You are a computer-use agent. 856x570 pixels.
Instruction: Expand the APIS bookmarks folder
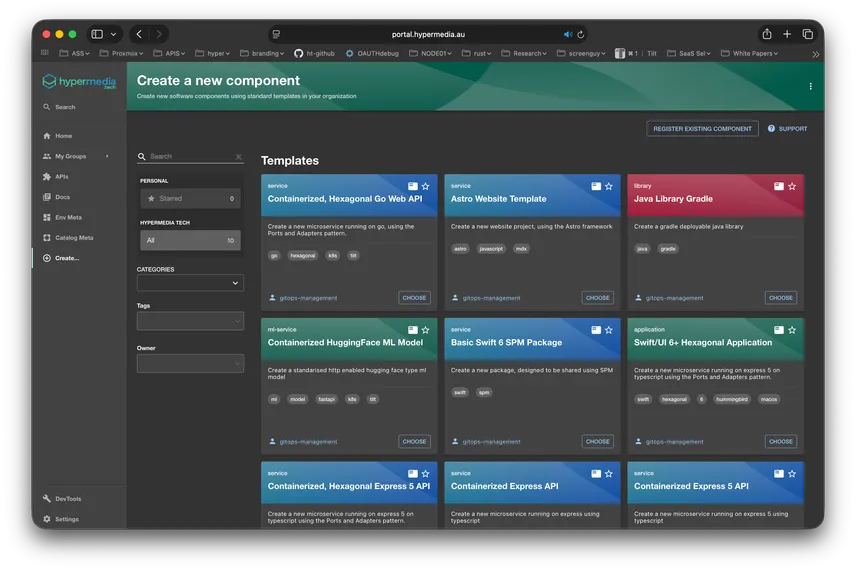coord(169,54)
